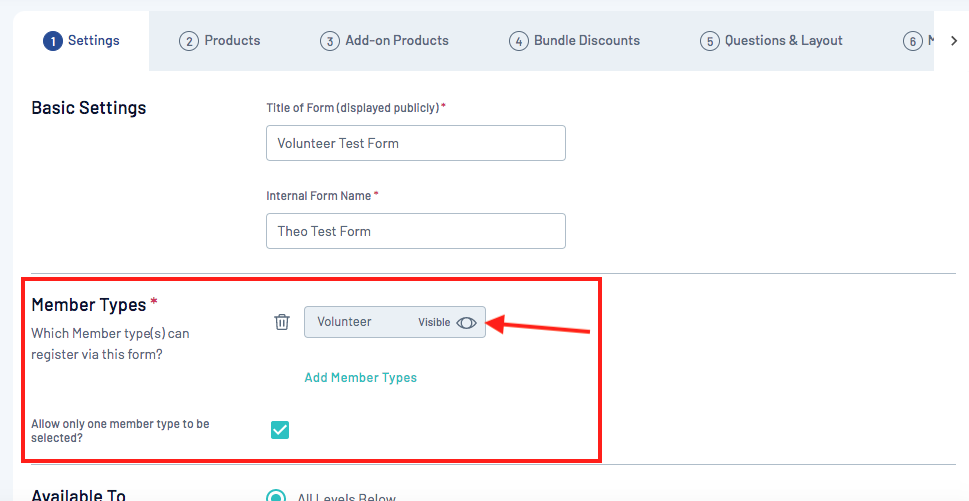This screenshot has height=501, width=969.
Task: Delete the Volunteer member type with trash icon
Action: coord(282,322)
